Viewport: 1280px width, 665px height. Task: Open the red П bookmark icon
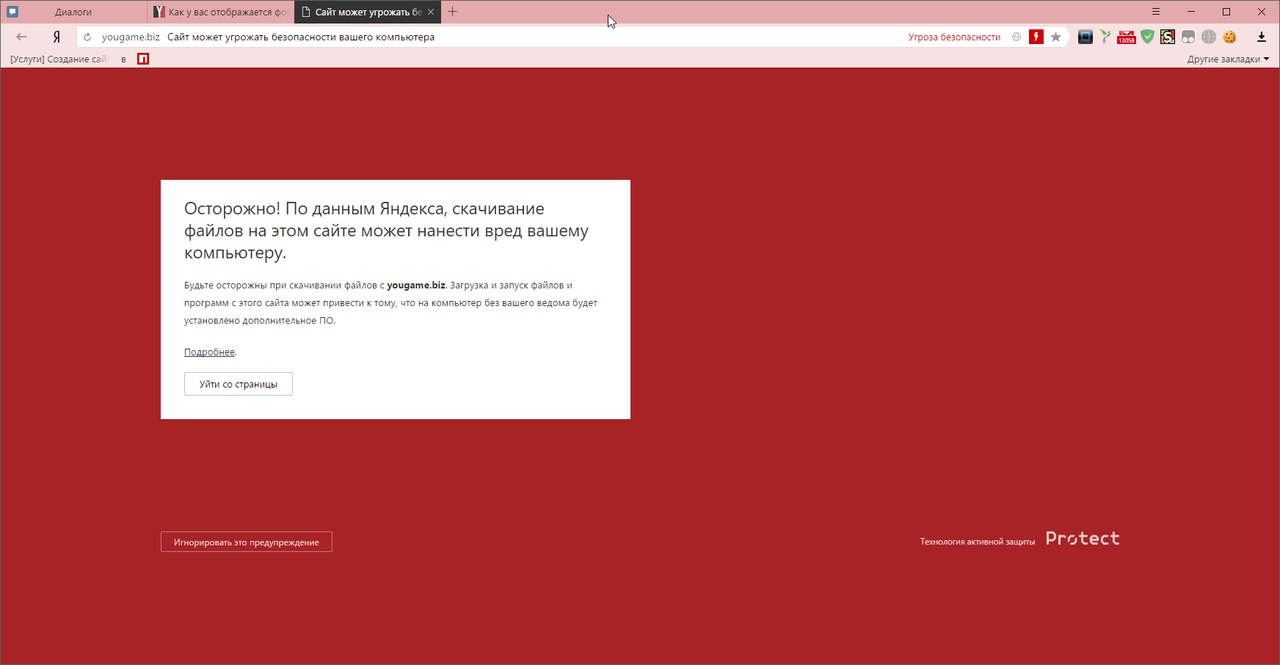(143, 59)
